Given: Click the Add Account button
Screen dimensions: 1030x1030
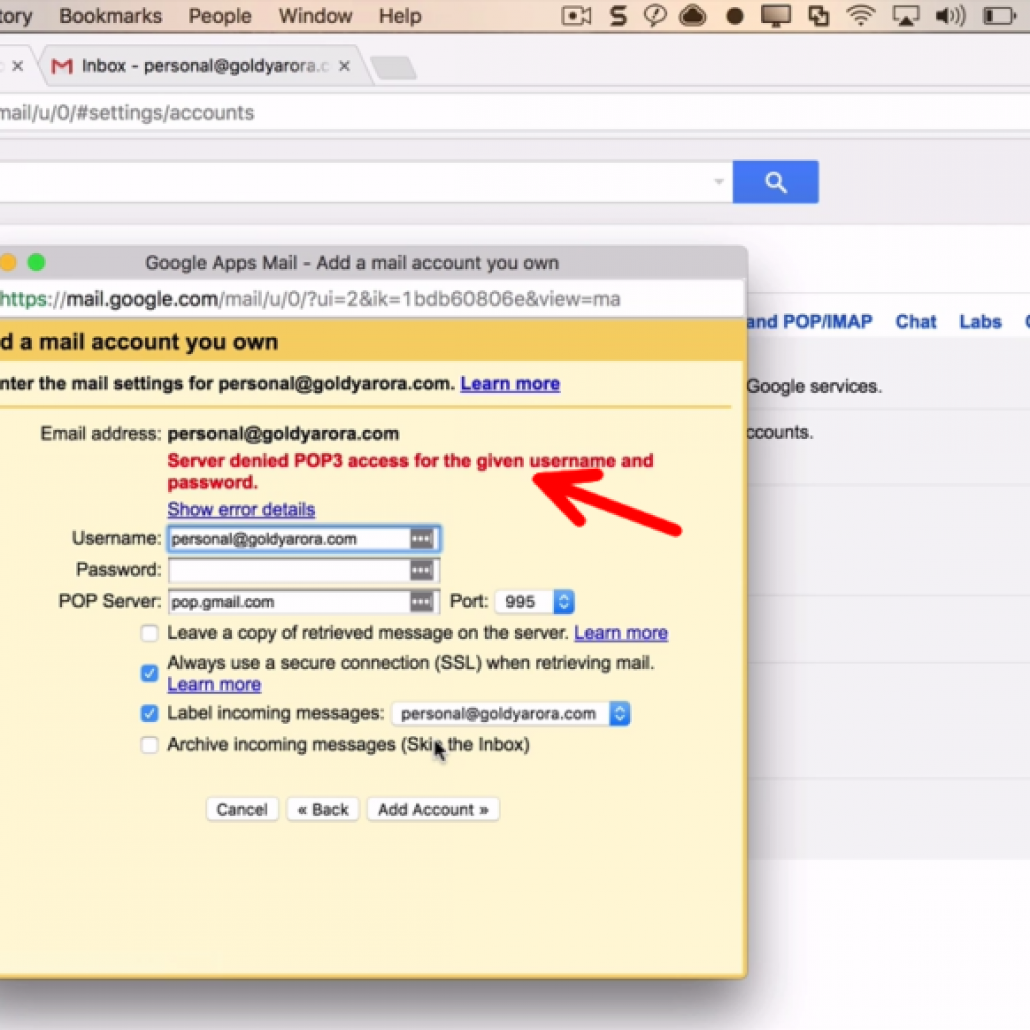Looking at the screenshot, I should [433, 809].
